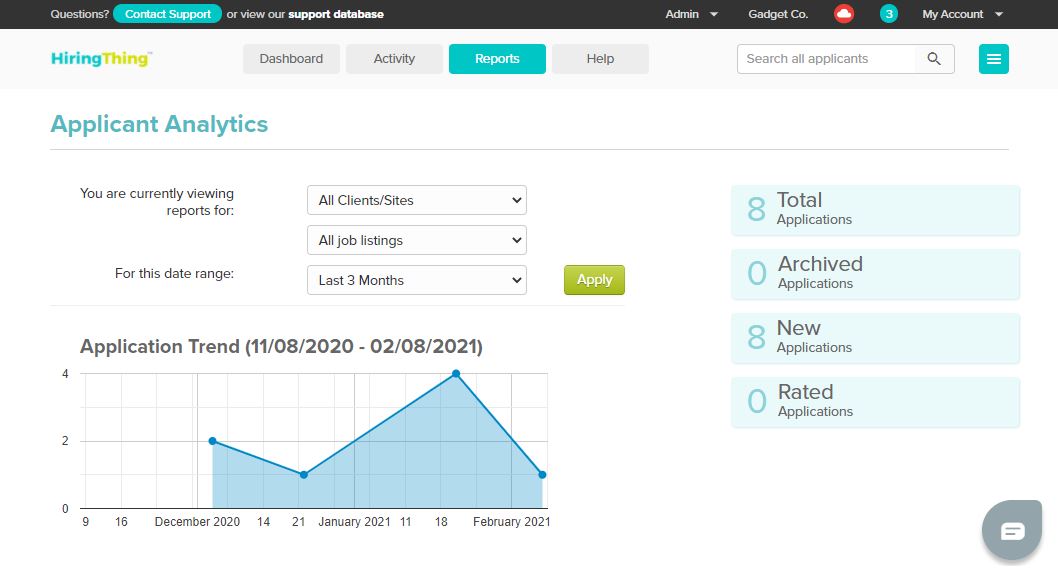This screenshot has width=1058, height=574.
Task: Expand the Admin dropdown menu
Action: click(692, 14)
